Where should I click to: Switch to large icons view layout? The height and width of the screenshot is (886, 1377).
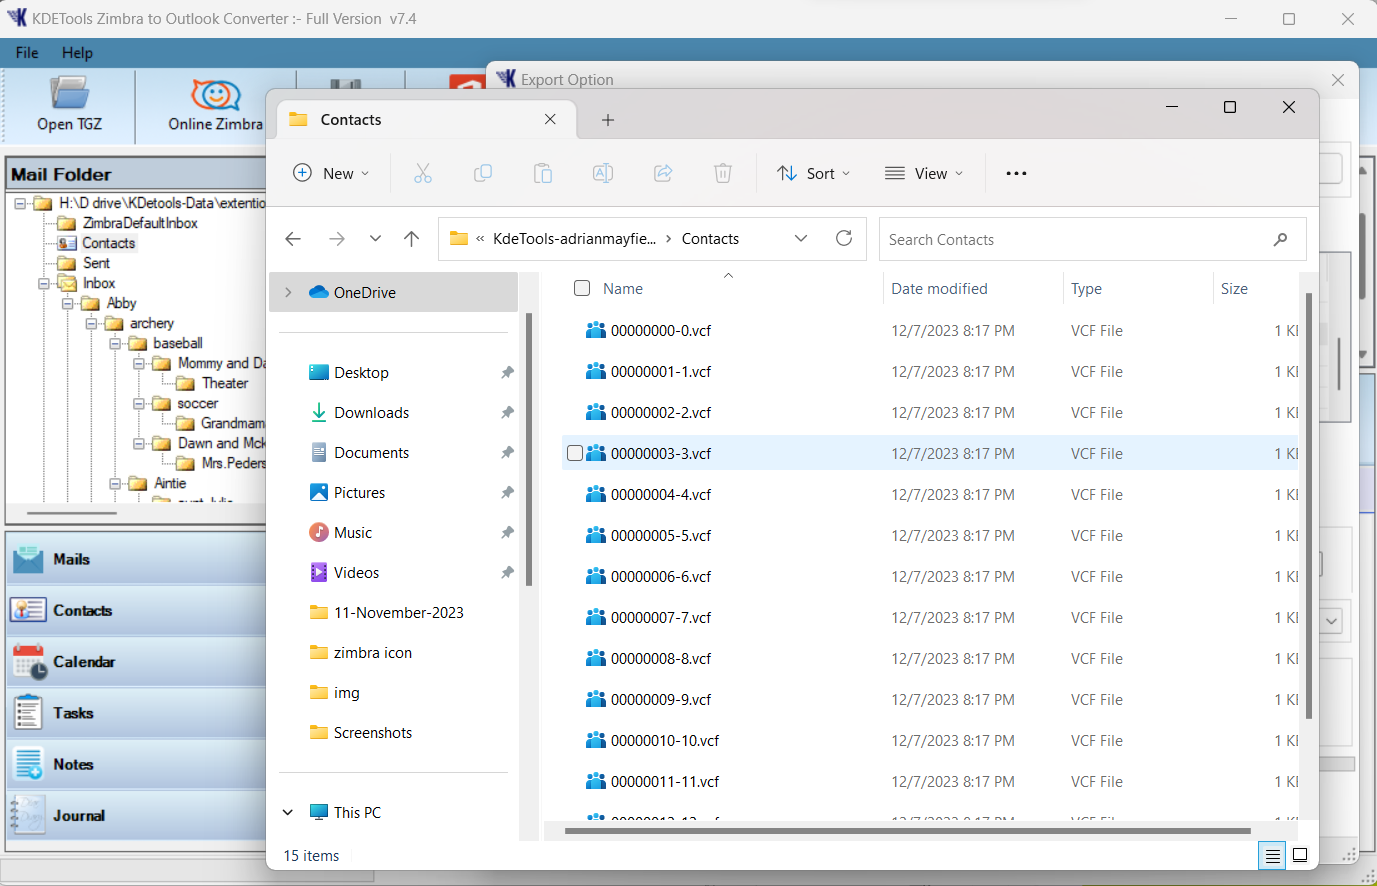tap(1300, 855)
